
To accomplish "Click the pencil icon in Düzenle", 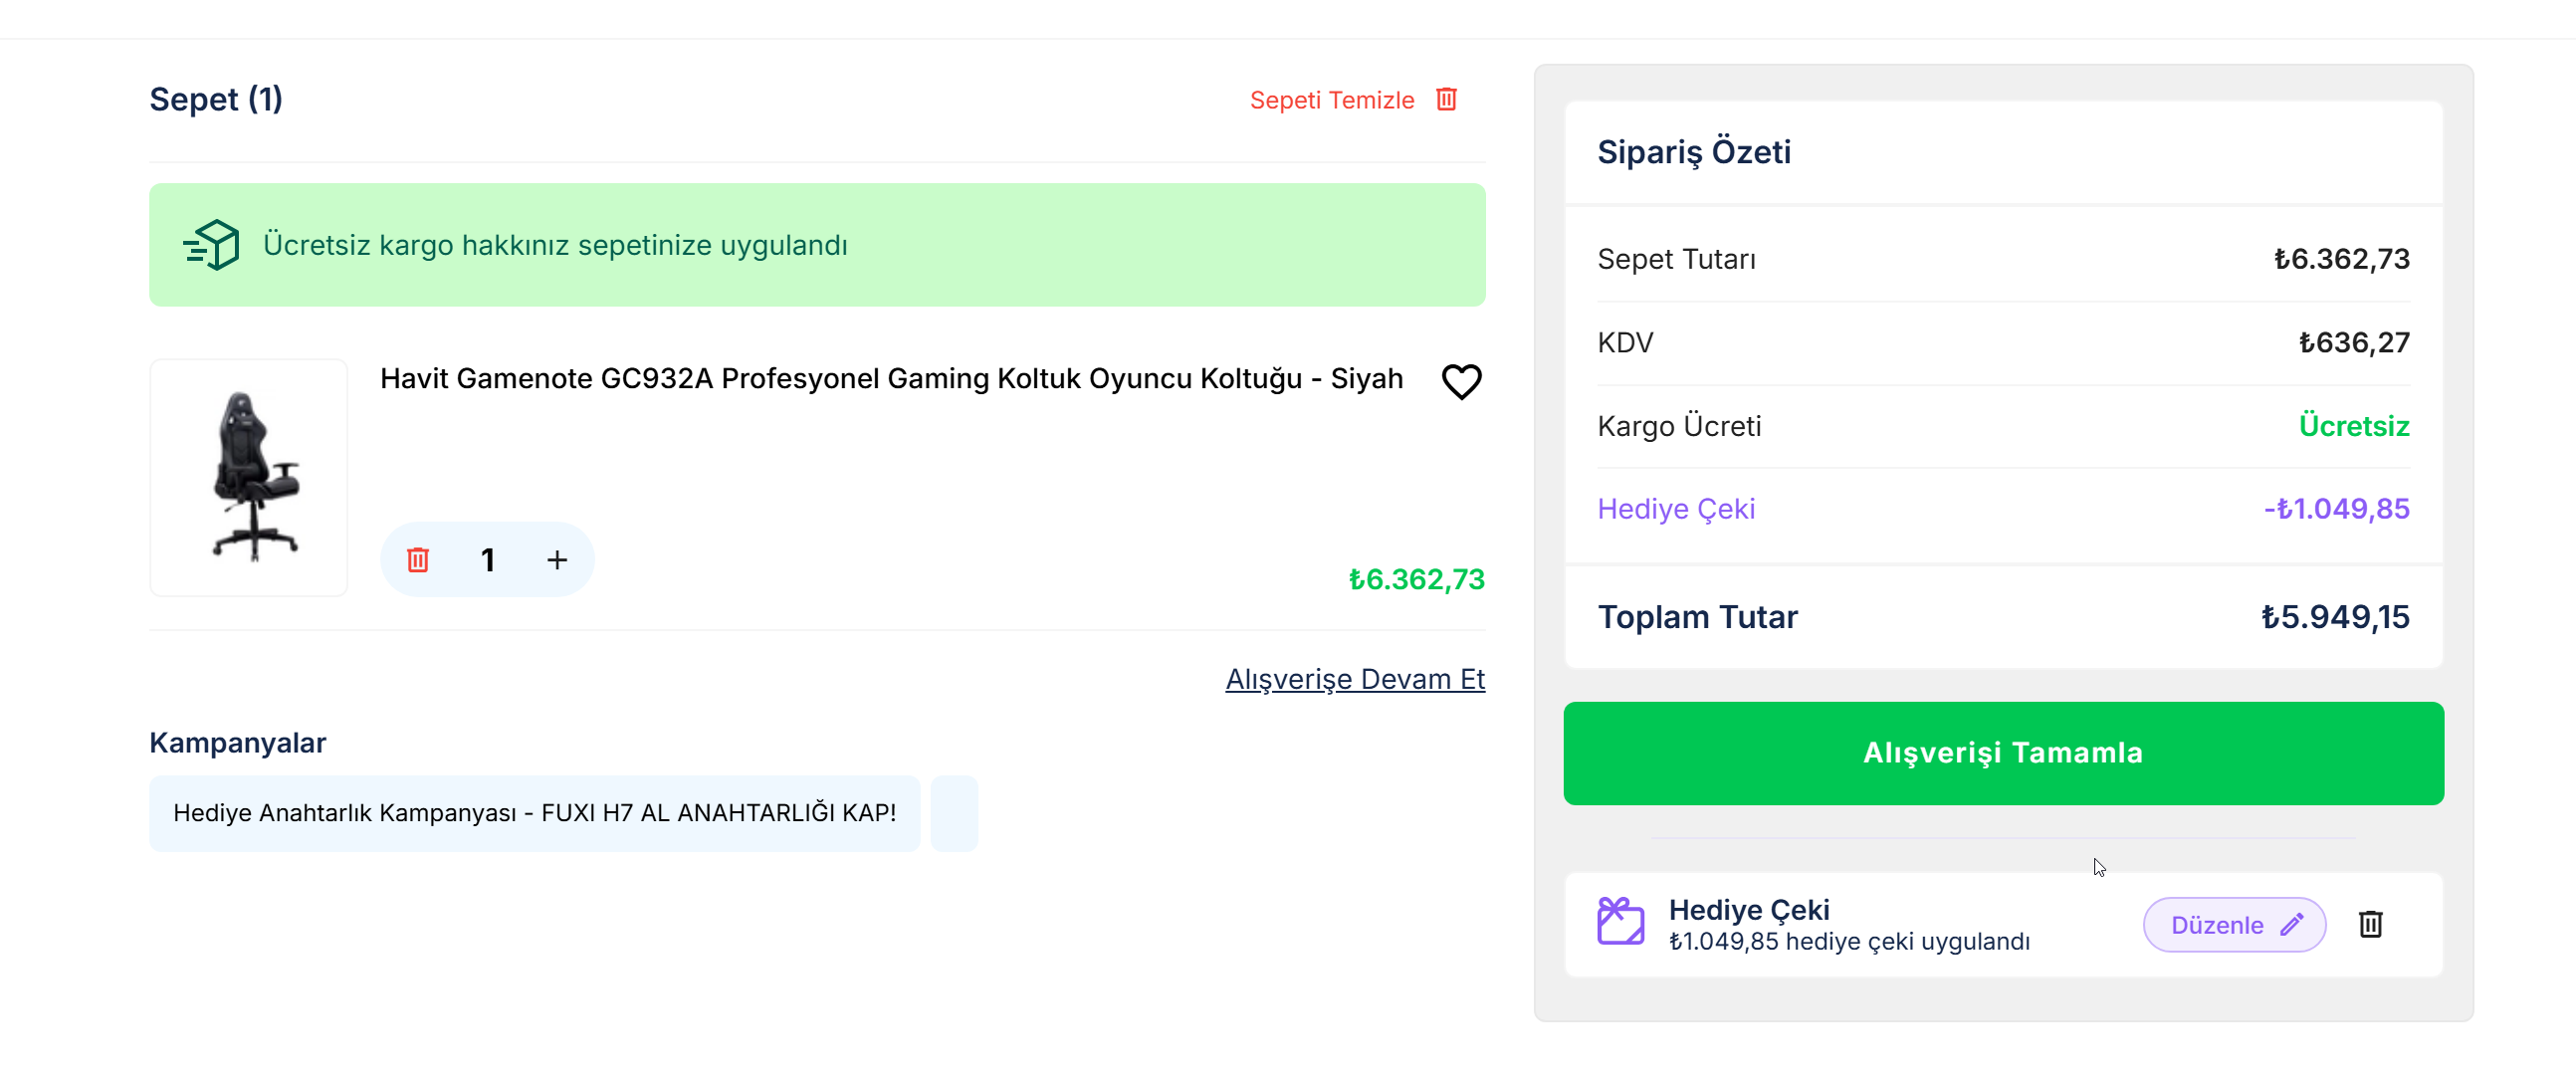I will [x=2291, y=925].
